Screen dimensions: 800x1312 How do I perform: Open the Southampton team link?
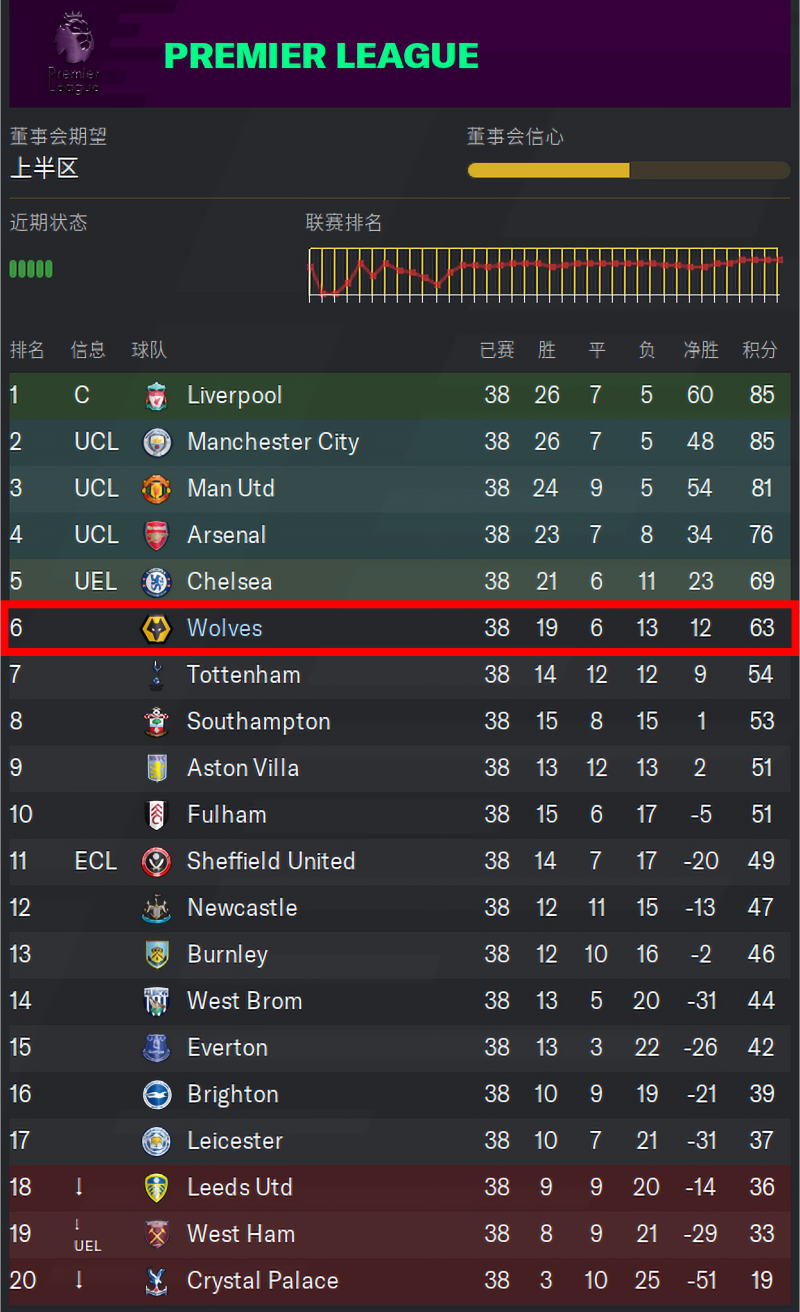point(258,721)
